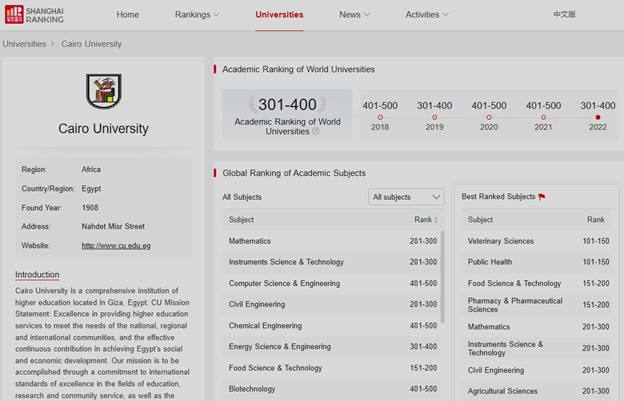The height and width of the screenshot is (401, 624).
Task: Click the Region value Africa
Action: click(91, 169)
